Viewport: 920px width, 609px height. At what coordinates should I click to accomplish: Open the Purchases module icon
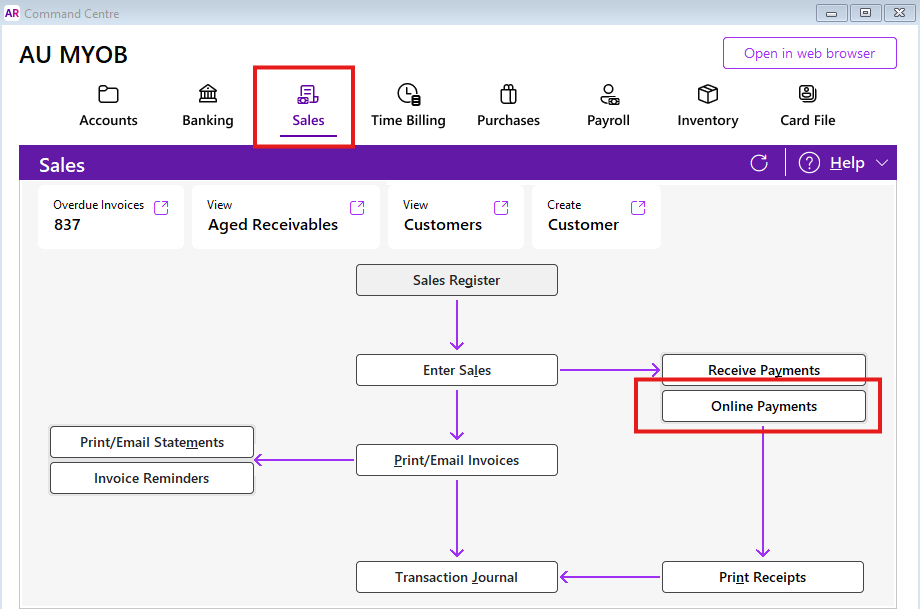[x=508, y=95]
